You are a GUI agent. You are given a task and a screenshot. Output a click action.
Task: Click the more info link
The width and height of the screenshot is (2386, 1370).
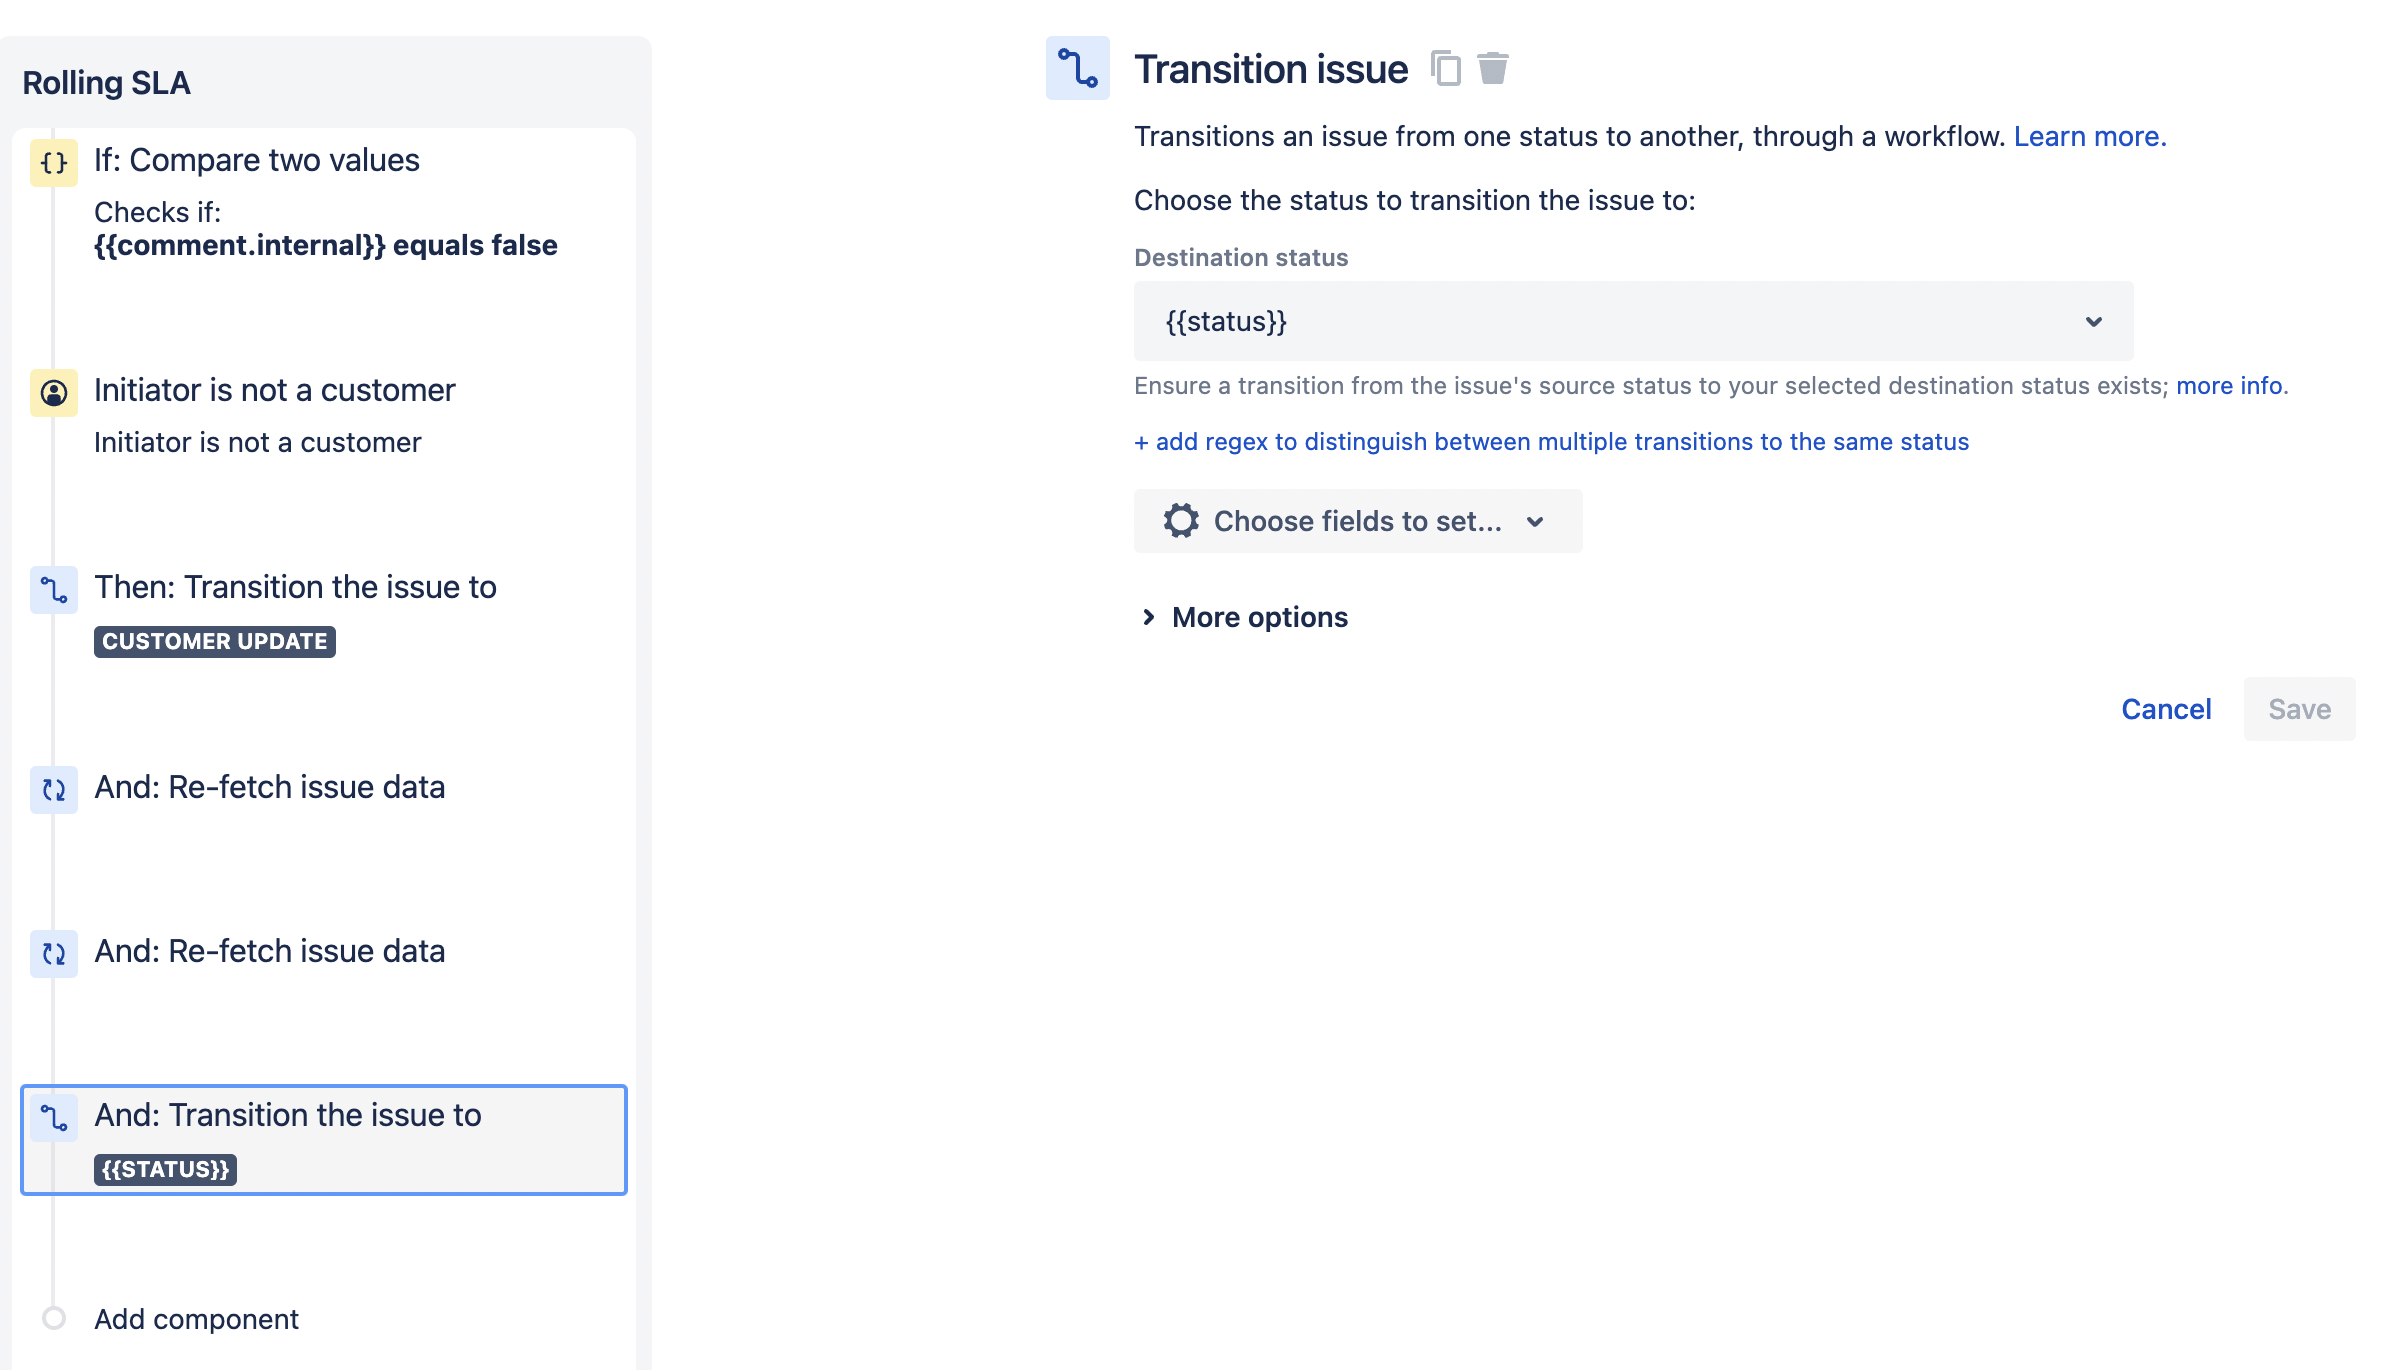coord(2229,386)
